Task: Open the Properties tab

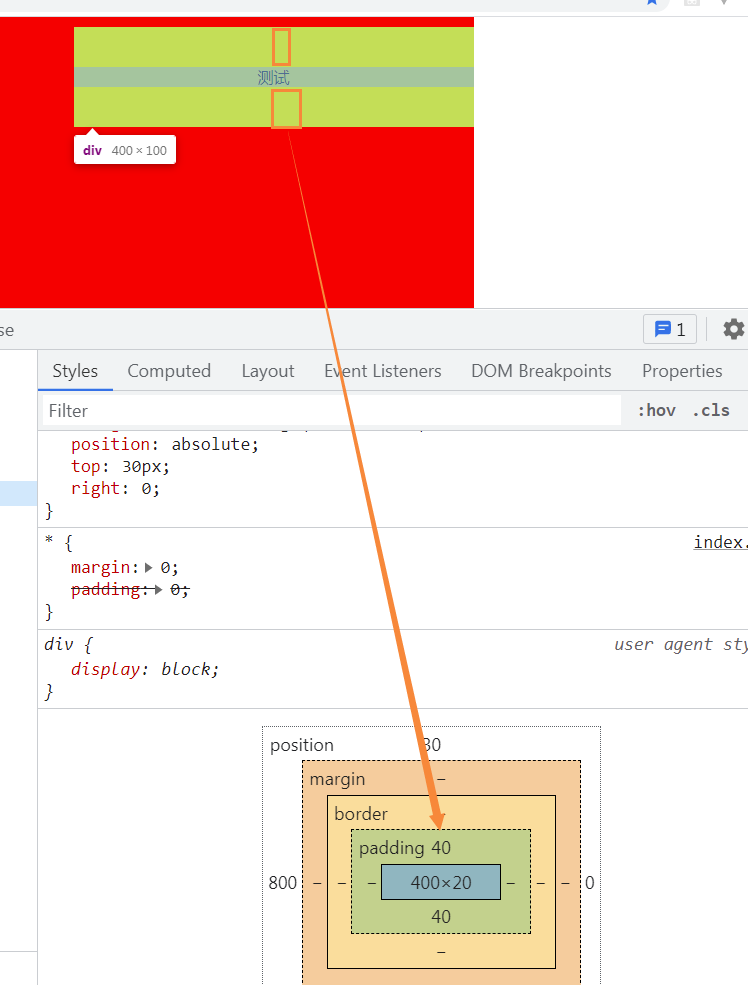Action: pyautogui.click(x=682, y=371)
